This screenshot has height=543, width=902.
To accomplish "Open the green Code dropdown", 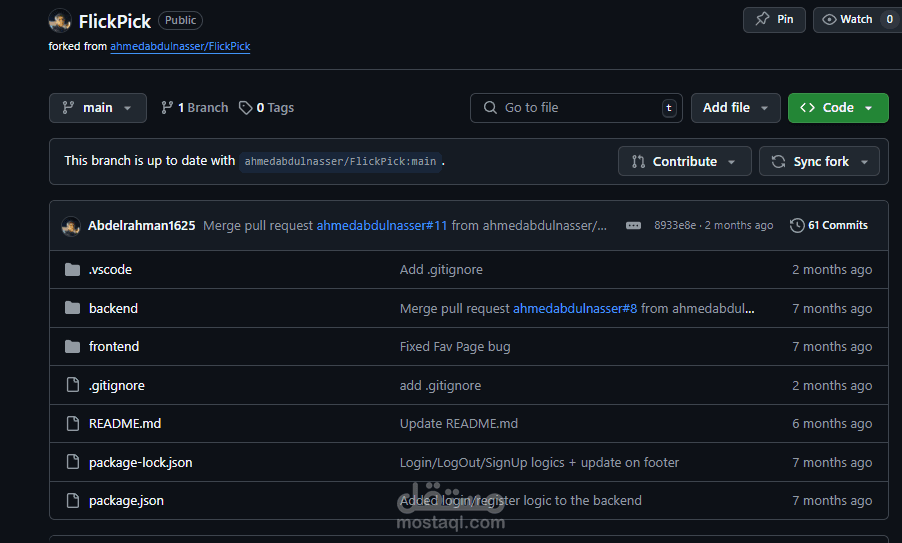I will point(838,108).
